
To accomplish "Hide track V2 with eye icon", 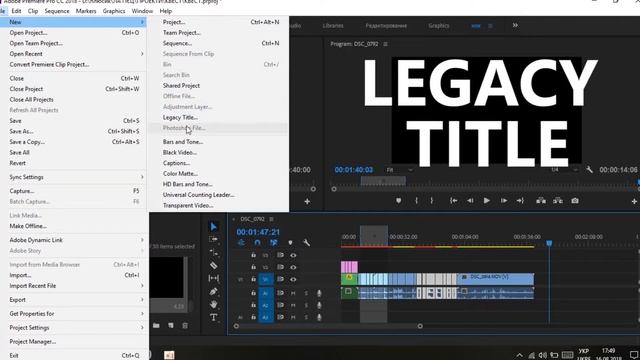I will click(293, 267).
